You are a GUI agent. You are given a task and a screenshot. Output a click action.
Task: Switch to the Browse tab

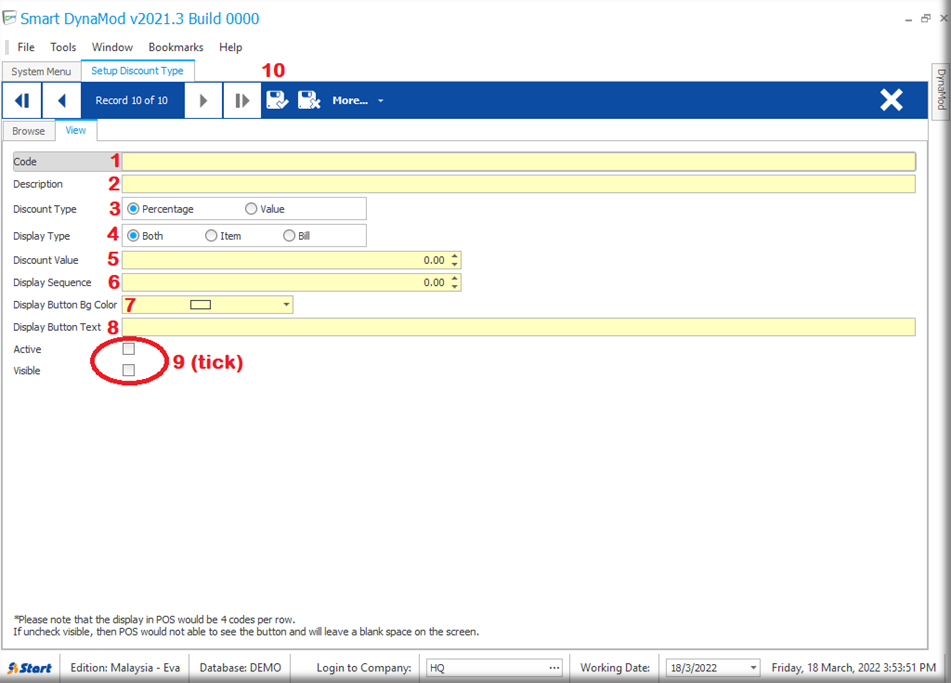[x=28, y=131]
